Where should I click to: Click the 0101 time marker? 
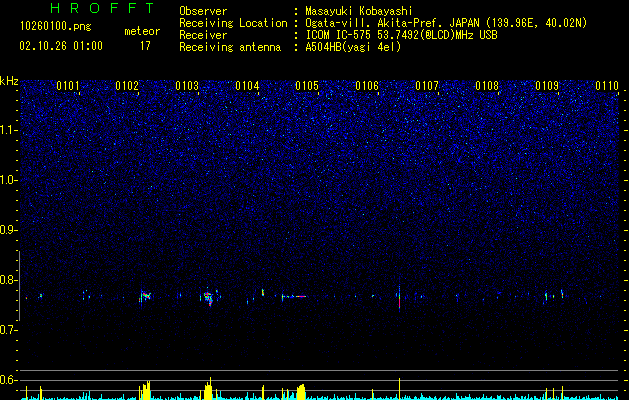[x=68, y=86]
